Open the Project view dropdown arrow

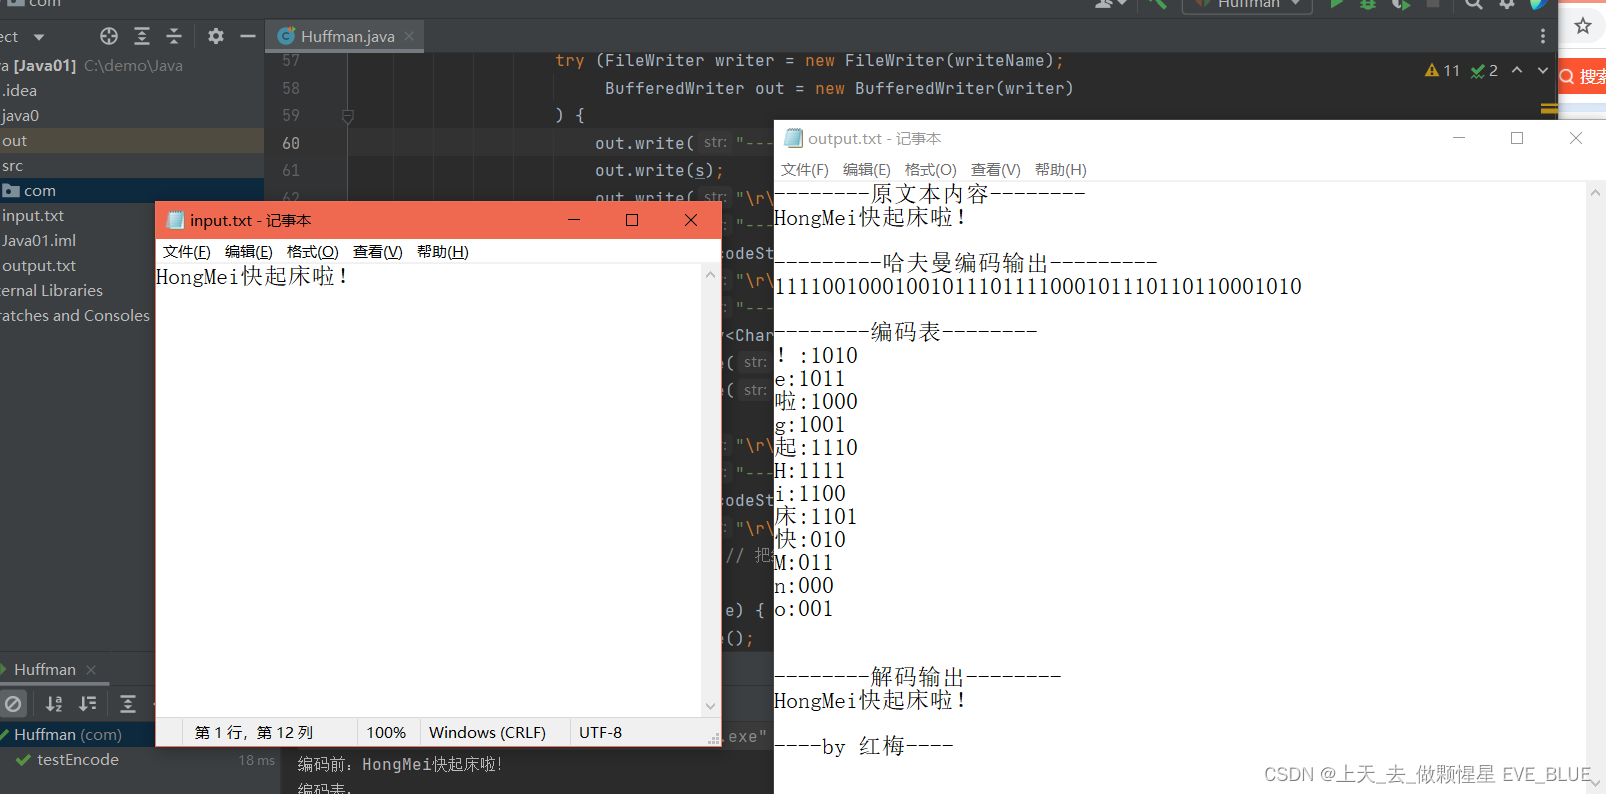[x=39, y=37]
